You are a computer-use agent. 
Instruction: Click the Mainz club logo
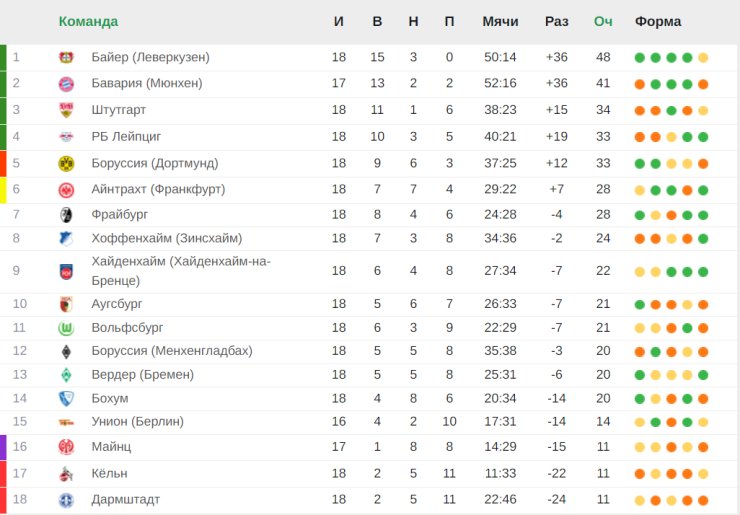[x=67, y=447]
